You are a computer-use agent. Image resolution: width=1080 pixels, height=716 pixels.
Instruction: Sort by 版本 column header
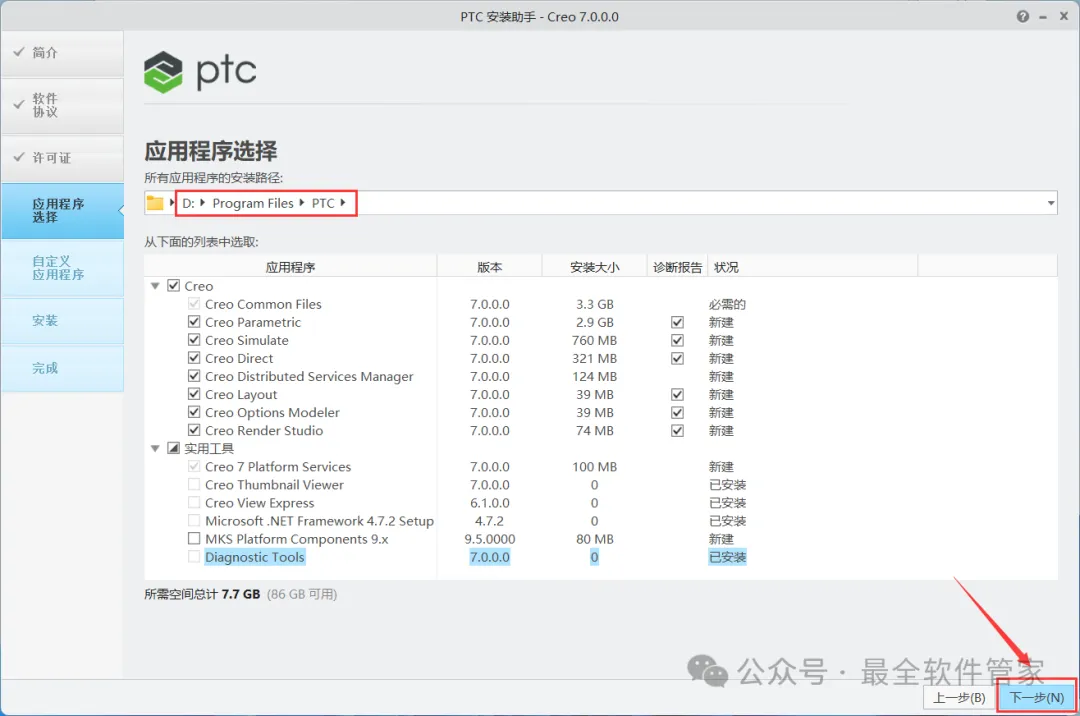tap(490, 267)
